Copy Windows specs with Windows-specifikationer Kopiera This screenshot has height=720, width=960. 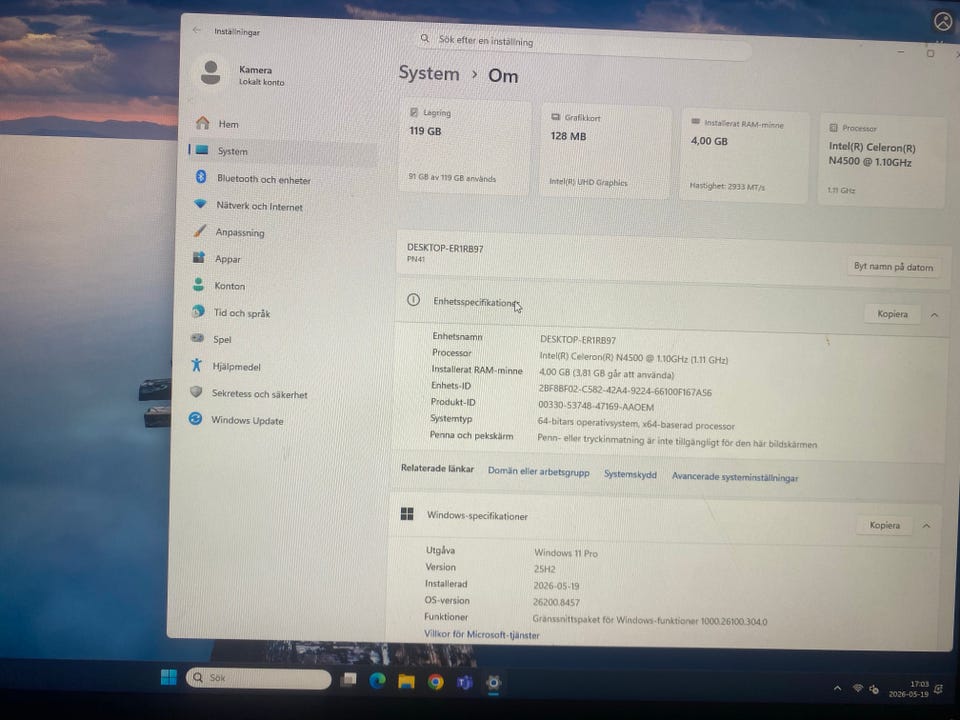tap(885, 525)
